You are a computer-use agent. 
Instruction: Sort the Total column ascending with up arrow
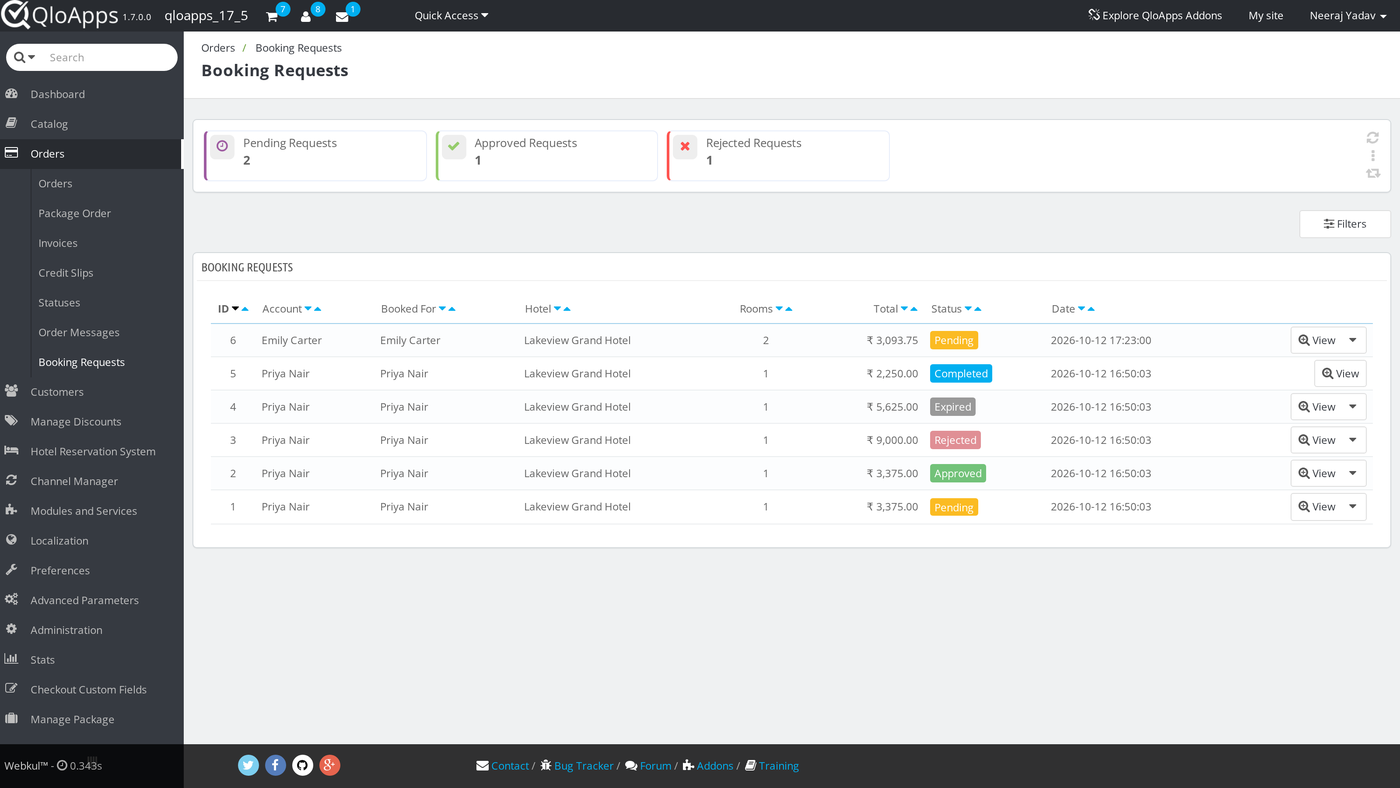pyautogui.click(x=914, y=309)
